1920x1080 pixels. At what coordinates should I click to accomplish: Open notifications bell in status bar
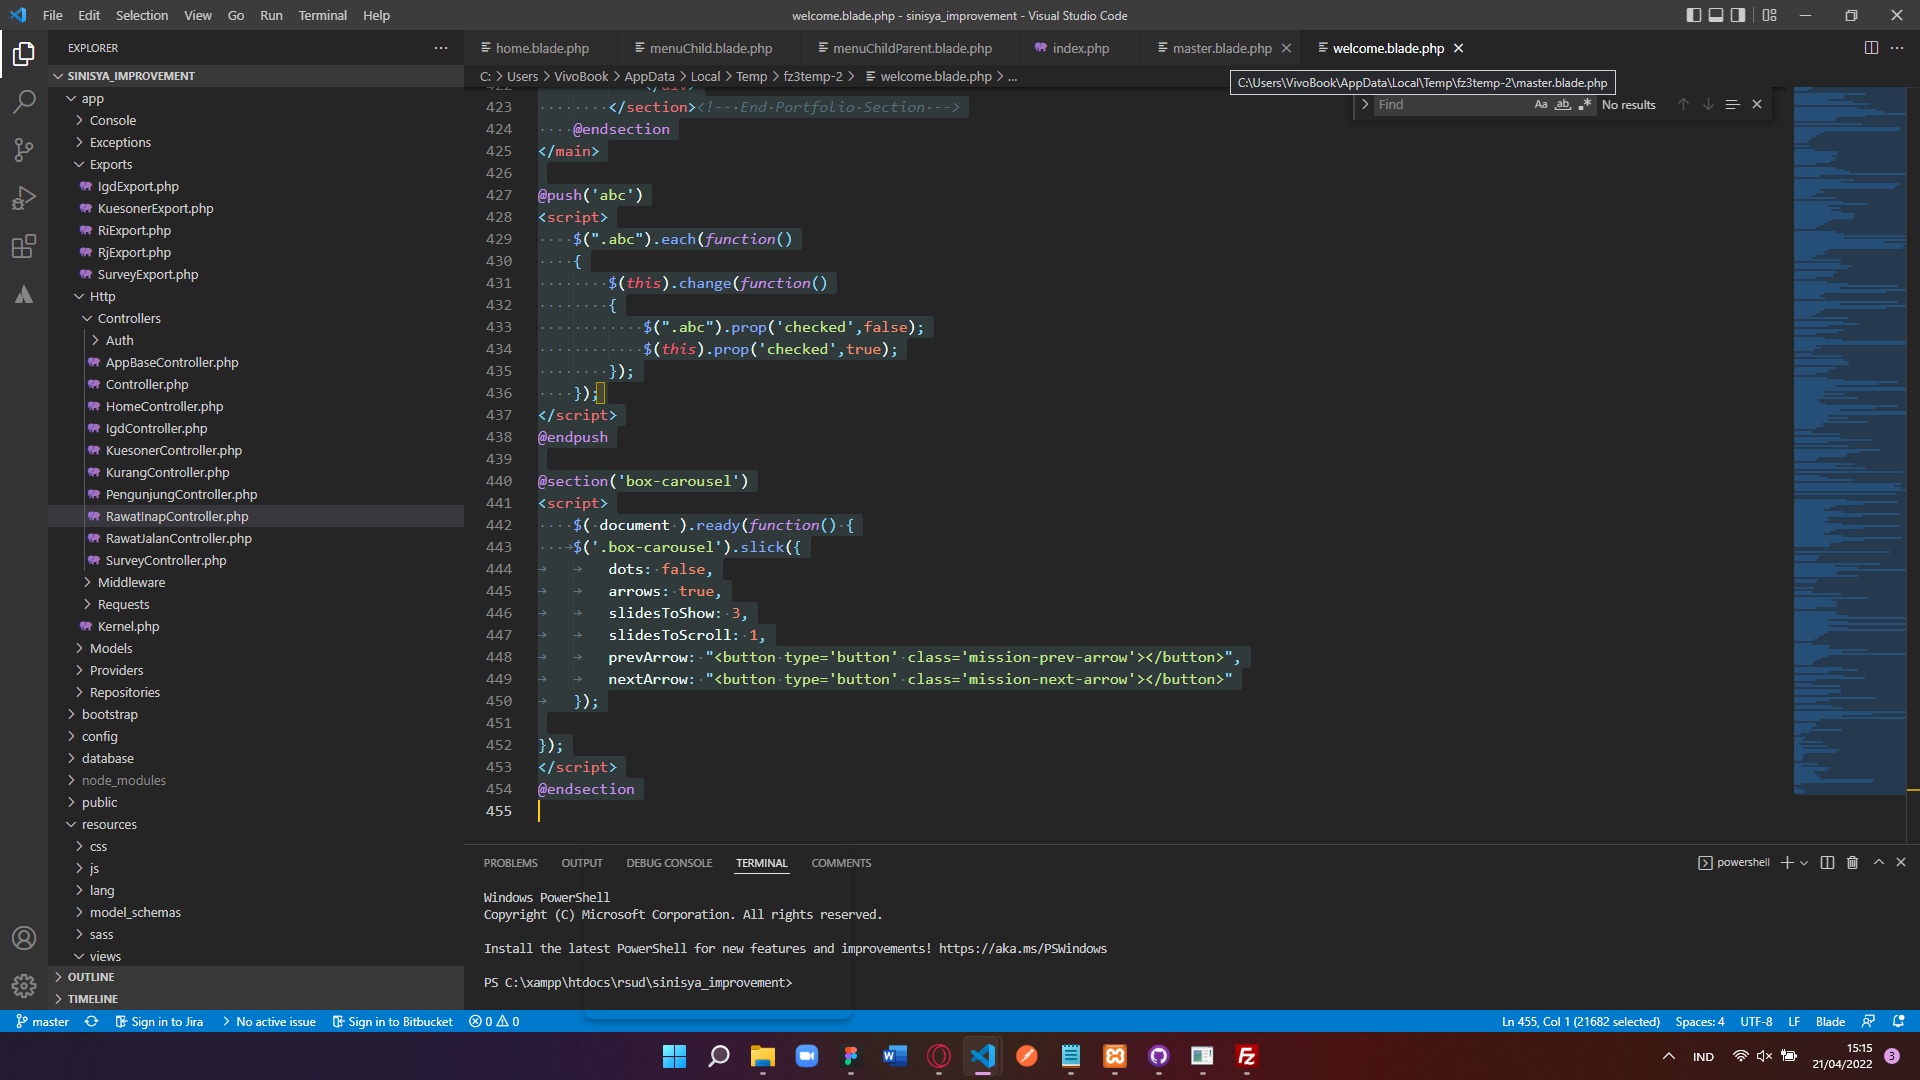pos(1899,1021)
